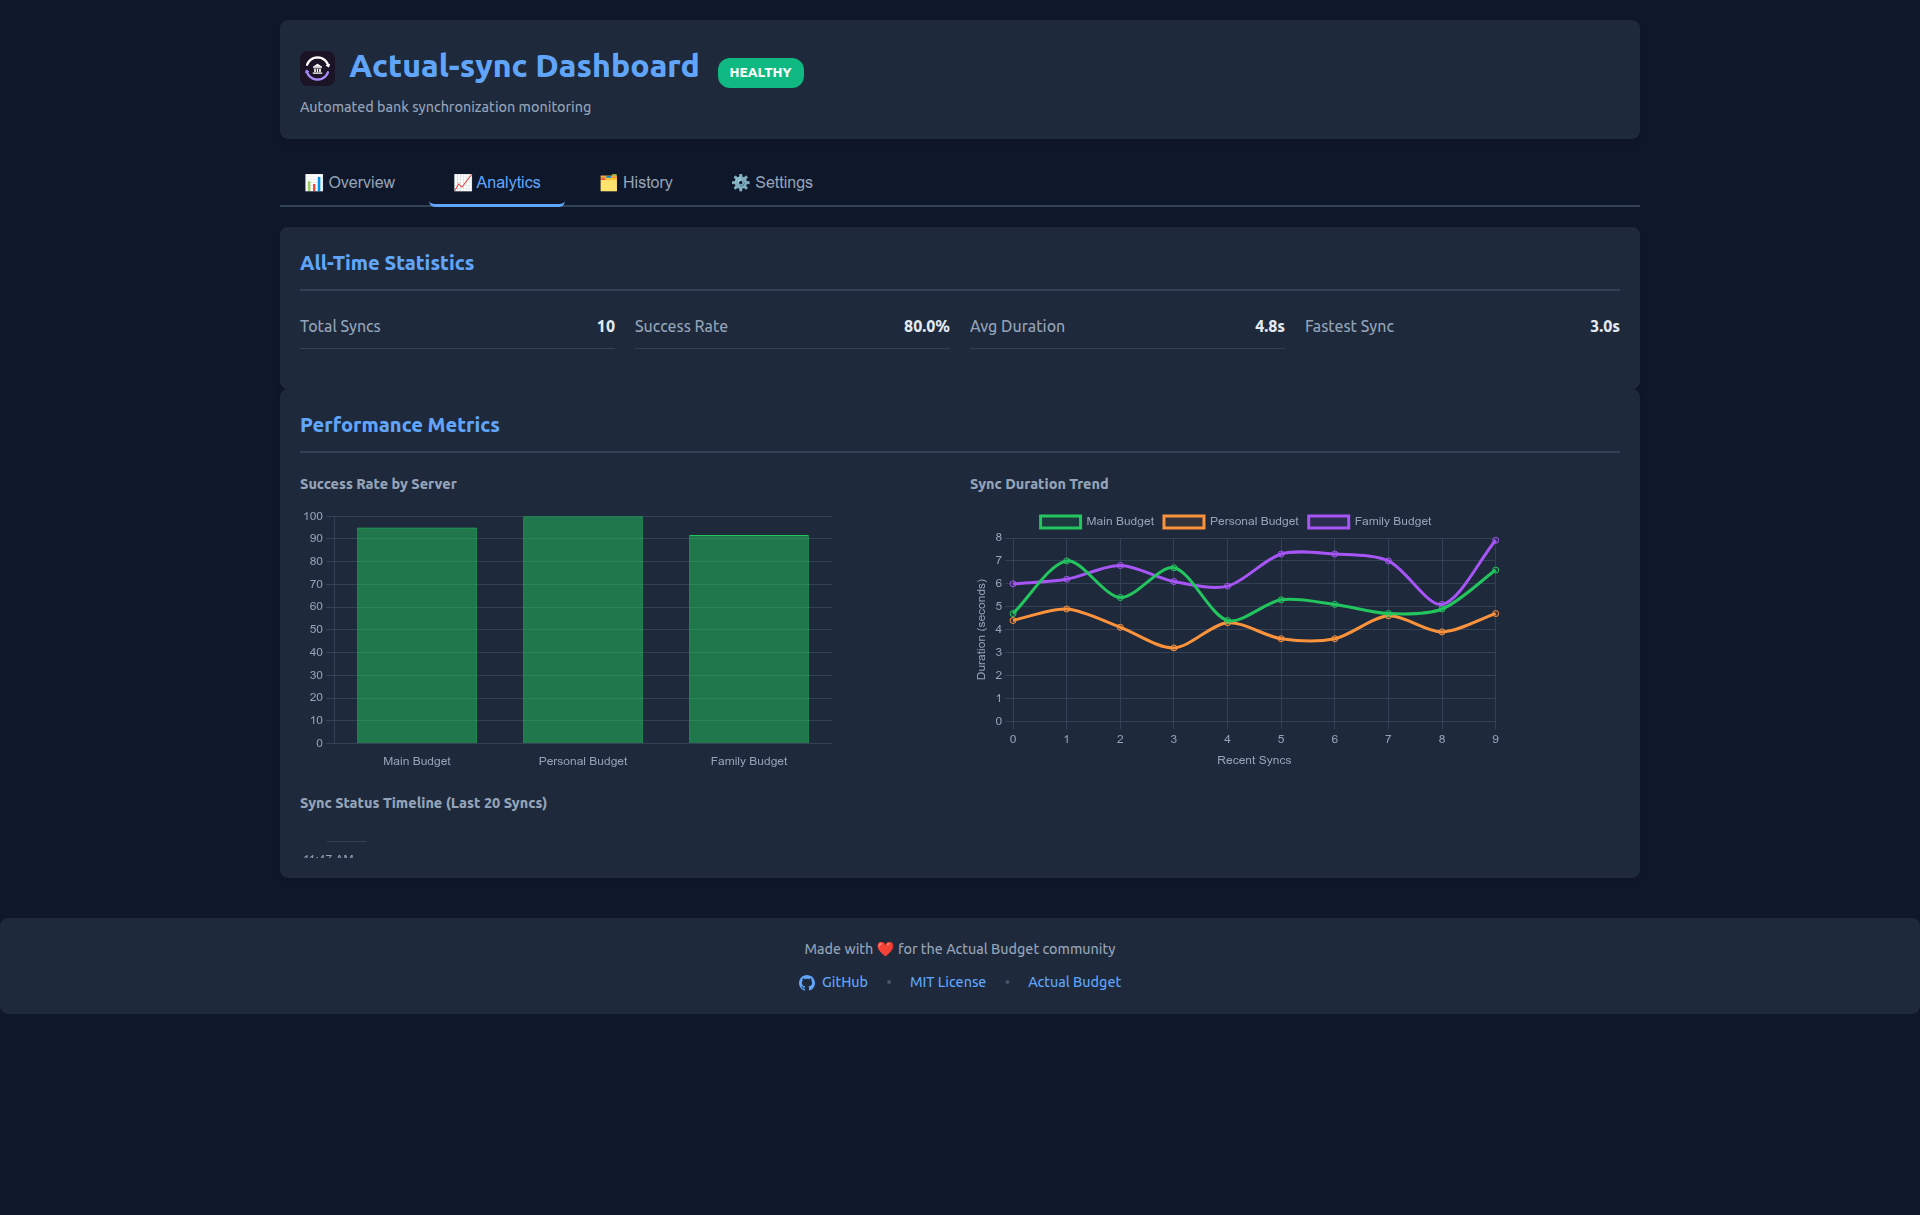Screen dimensions: 1920x1215
Task: Click the Recent Syncs axis label
Action: click(x=1254, y=760)
